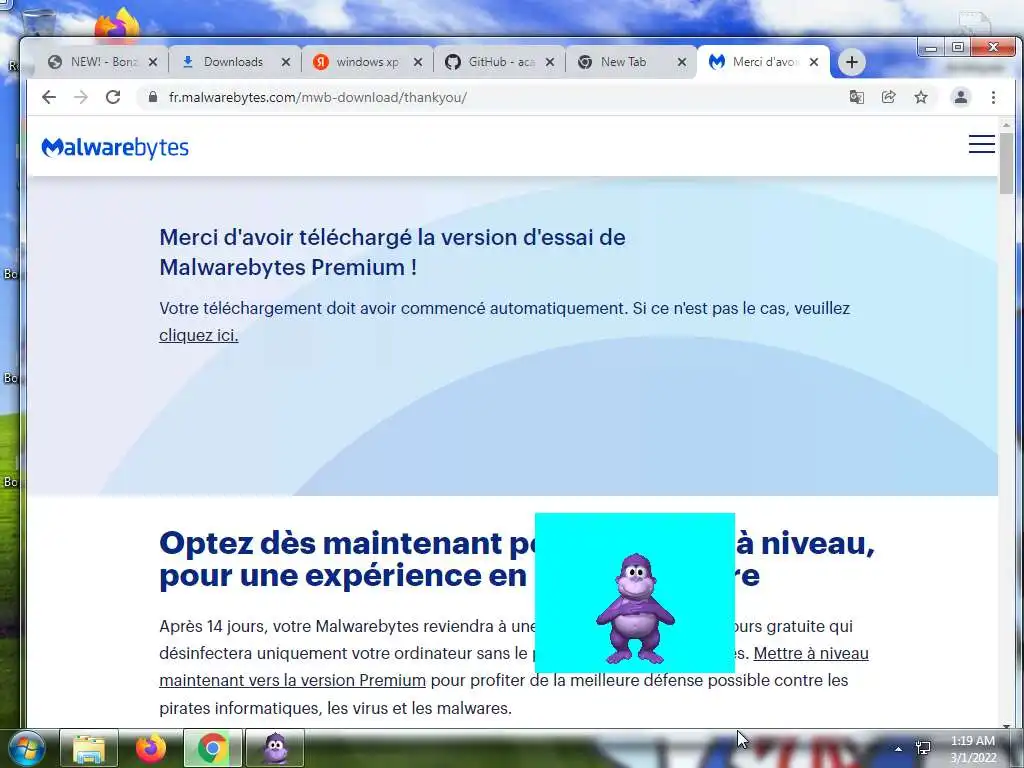Open the Chrome profile avatar
The height and width of the screenshot is (768, 1024).
961,97
